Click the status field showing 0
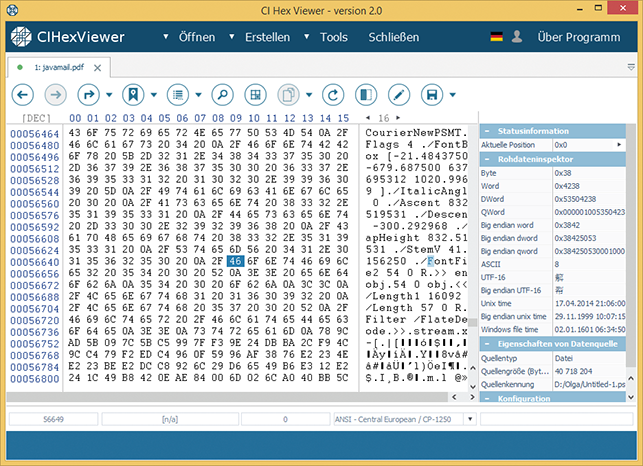 pyautogui.click(x=285, y=419)
